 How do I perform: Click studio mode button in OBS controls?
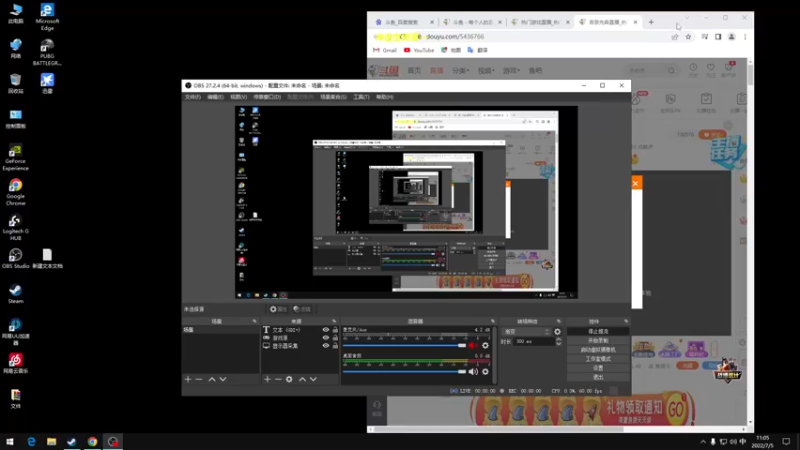[598, 359]
